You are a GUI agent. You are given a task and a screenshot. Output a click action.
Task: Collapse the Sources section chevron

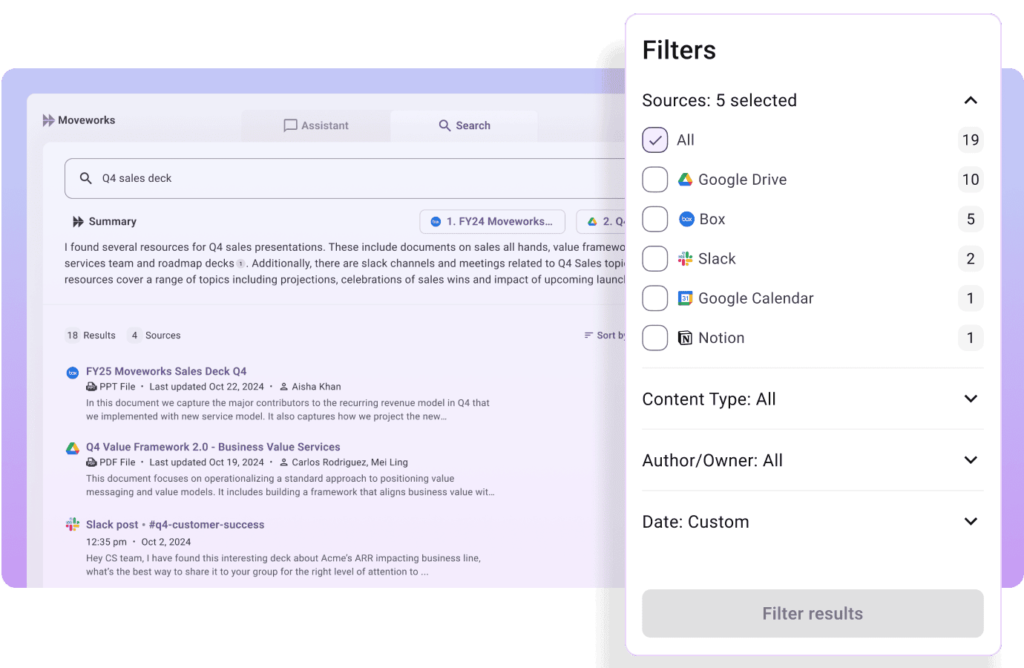point(969,100)
